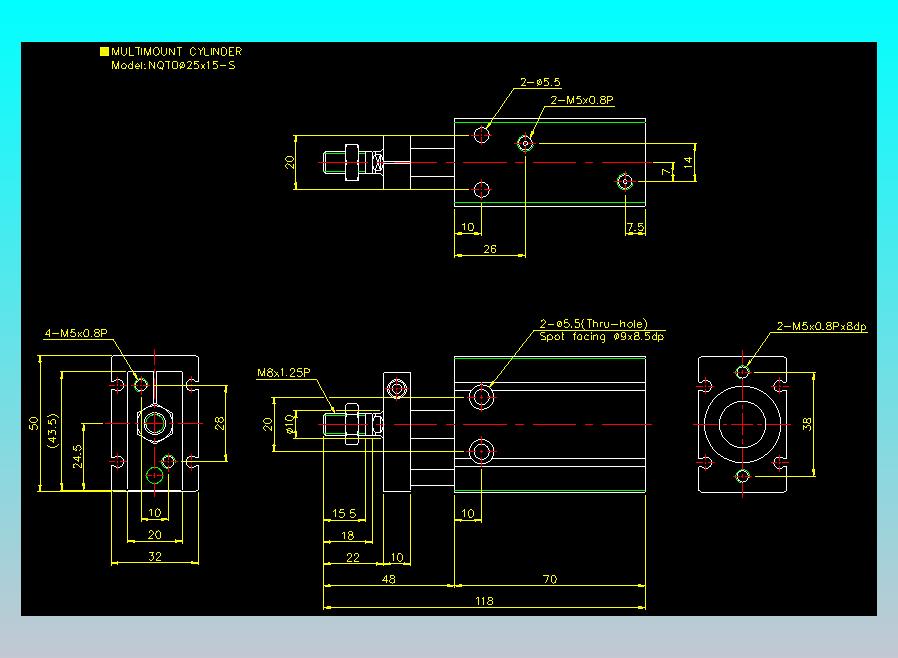The height and width of the screenshot is (658, 898).
Task: Select the "2-⌀5.5" leader annotation
Action: coord(540,82)
